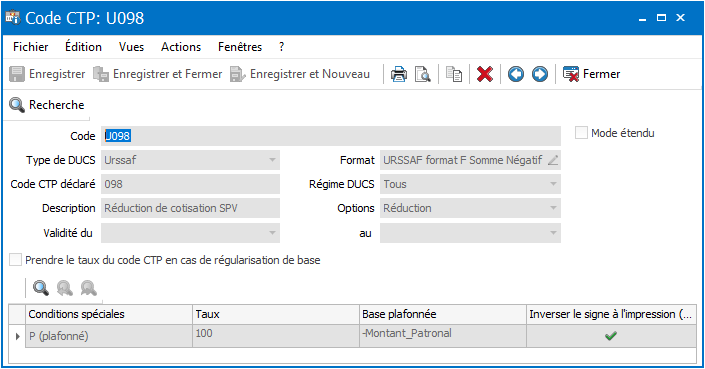This screenshot has width=705, height=369.
Task: Click the Description field
Action: 190,209
